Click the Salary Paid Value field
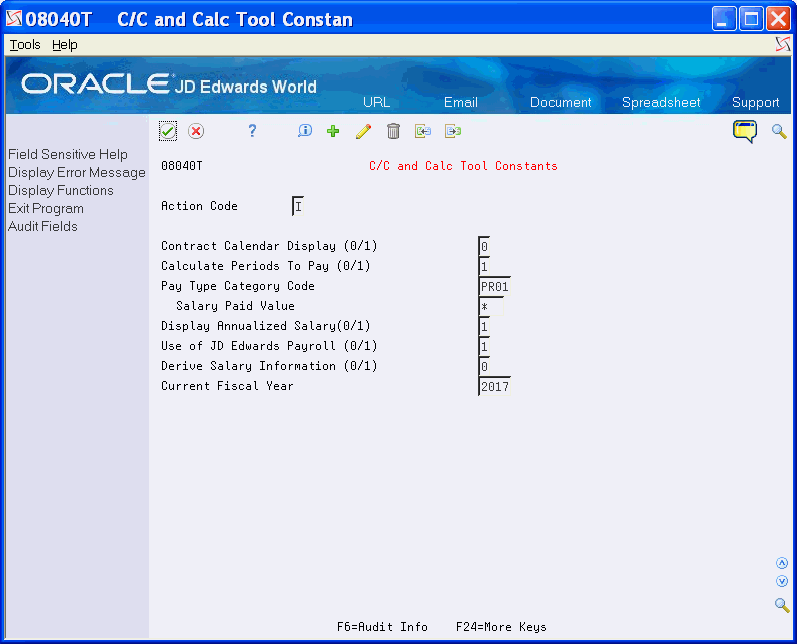Viewport: 797px width, 644px height. click(x=492, y=306)
